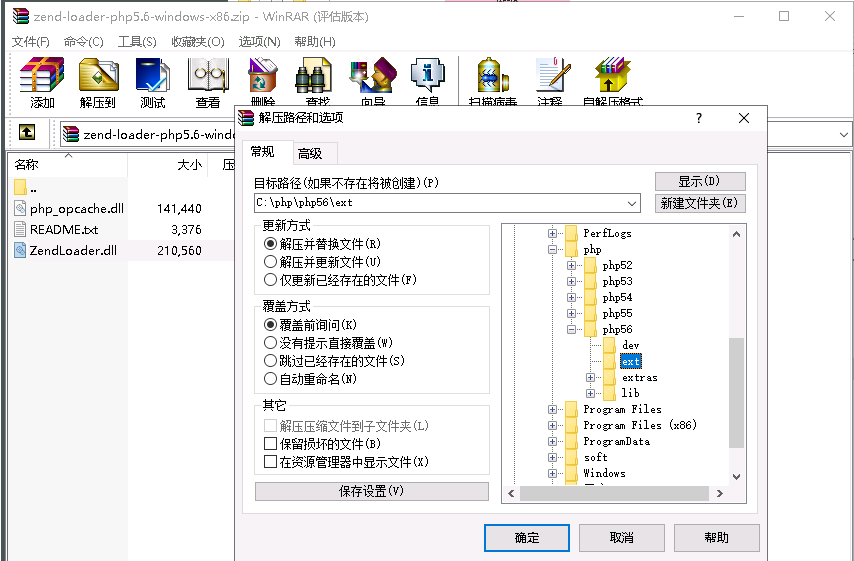Switch to the 高级 tab

coord(310,153)
